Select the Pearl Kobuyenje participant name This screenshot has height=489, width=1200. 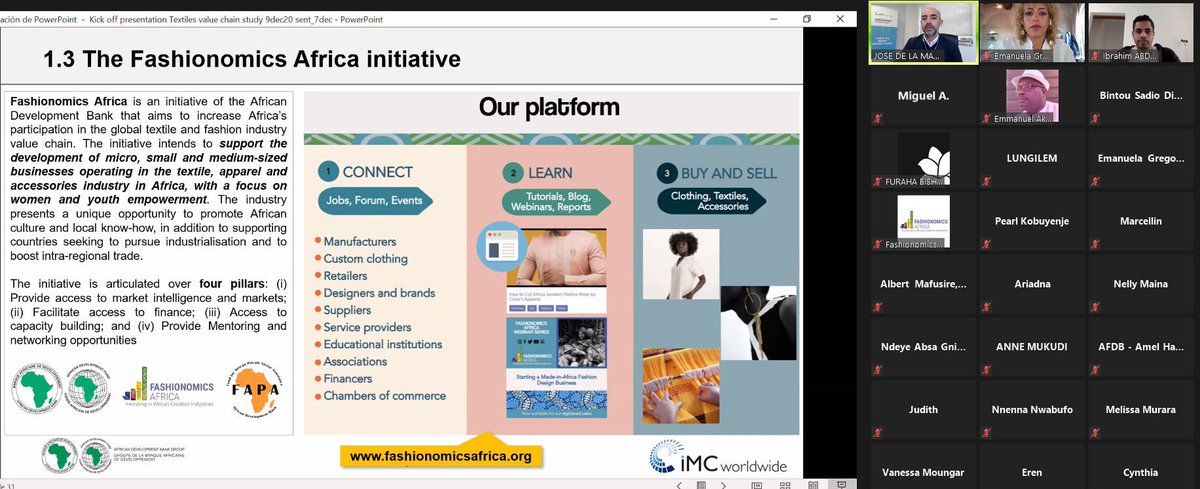(x=1031, y=221)
